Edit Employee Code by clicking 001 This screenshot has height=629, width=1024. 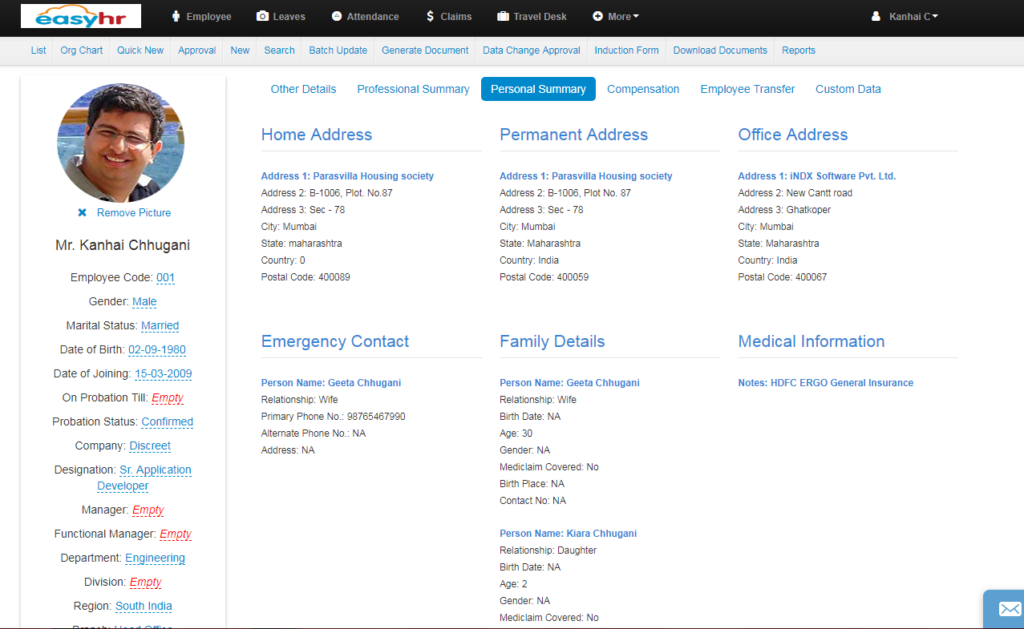point(165,278)
